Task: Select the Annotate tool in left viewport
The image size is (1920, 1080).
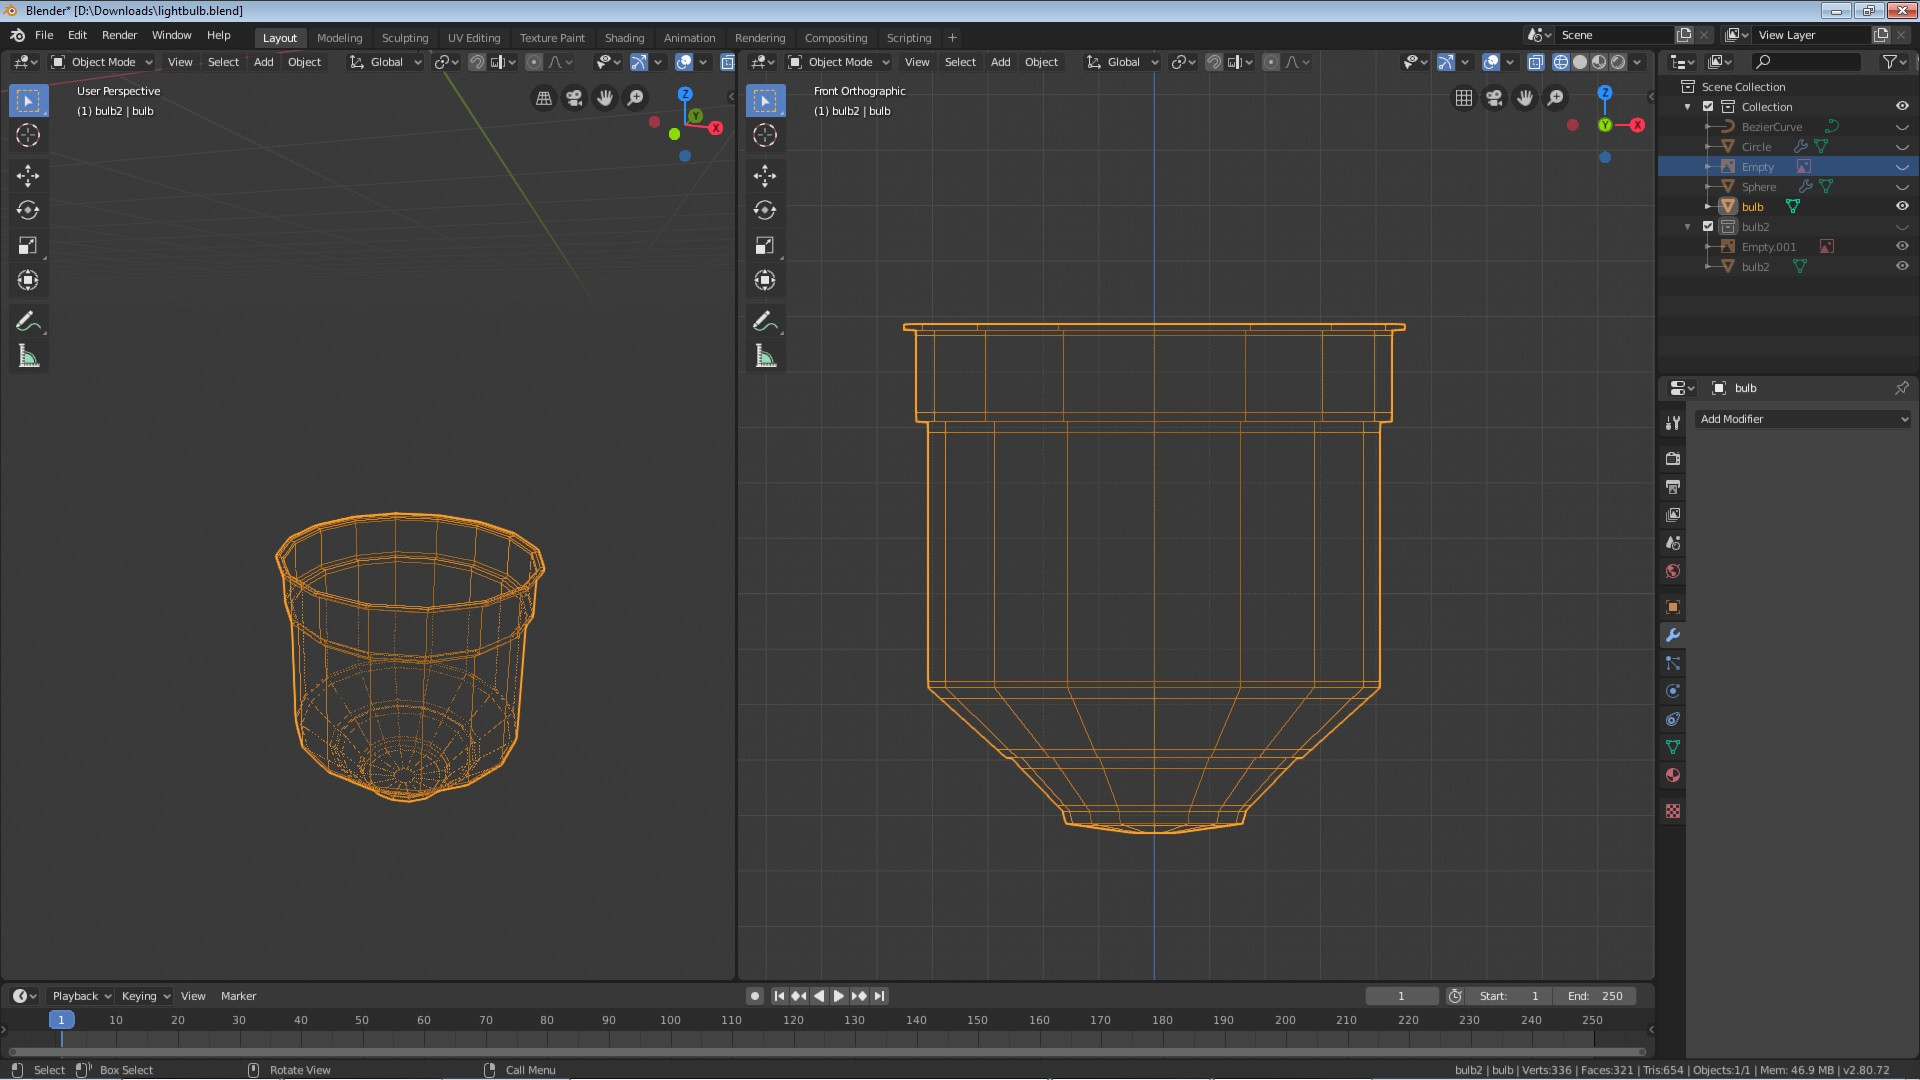Action: tap(28, 322)
